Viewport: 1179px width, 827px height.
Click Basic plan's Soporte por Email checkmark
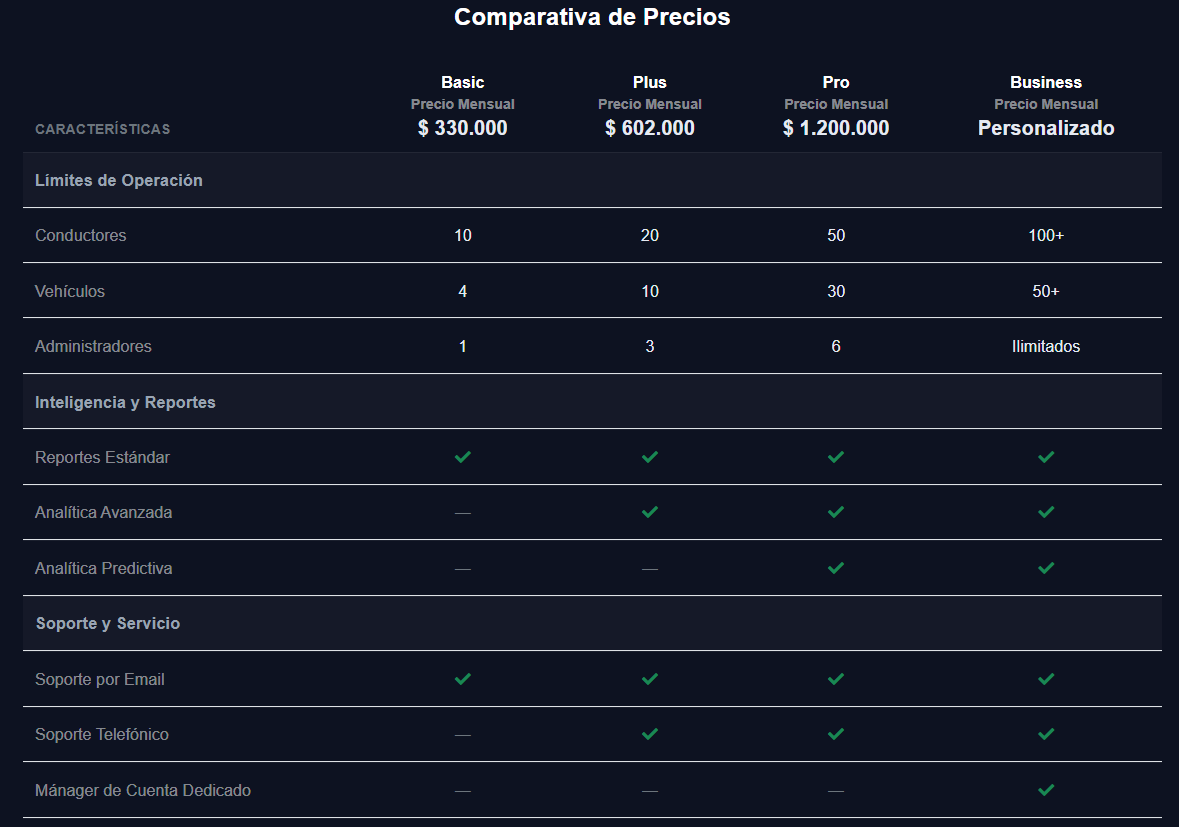[x=462, y=679]
